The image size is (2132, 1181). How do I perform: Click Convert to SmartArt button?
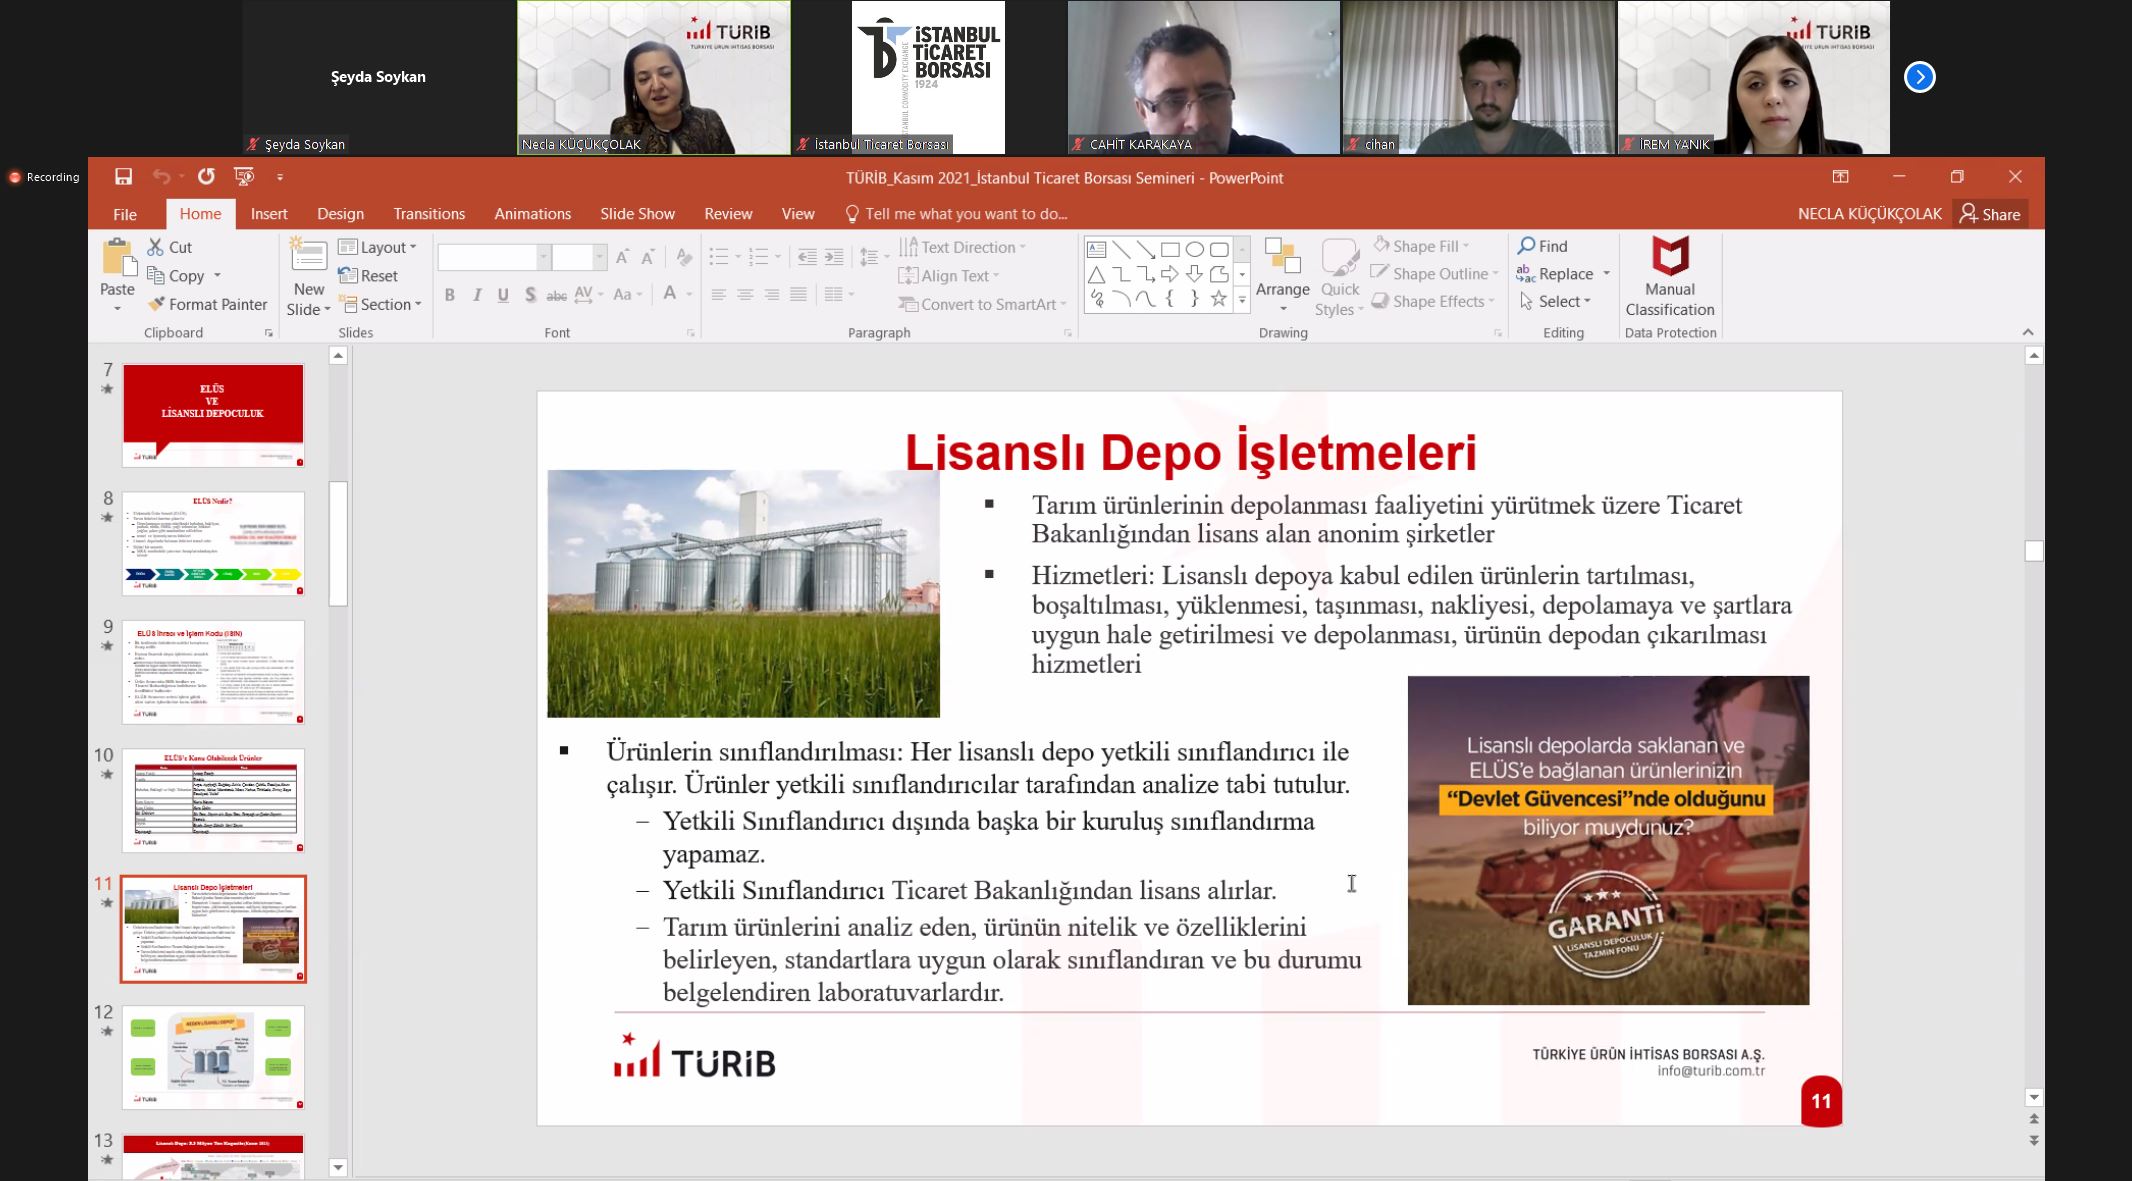(x=982, y=304)
